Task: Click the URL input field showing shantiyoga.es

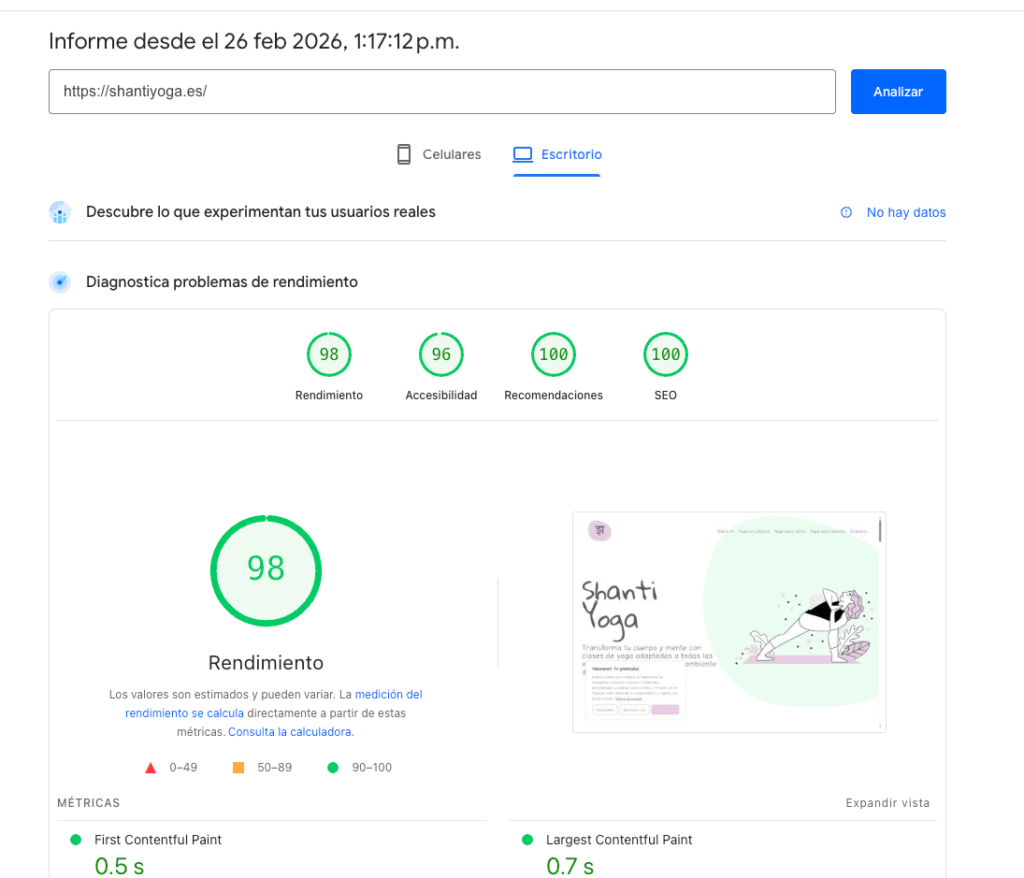Action: (x=441, y=91)
